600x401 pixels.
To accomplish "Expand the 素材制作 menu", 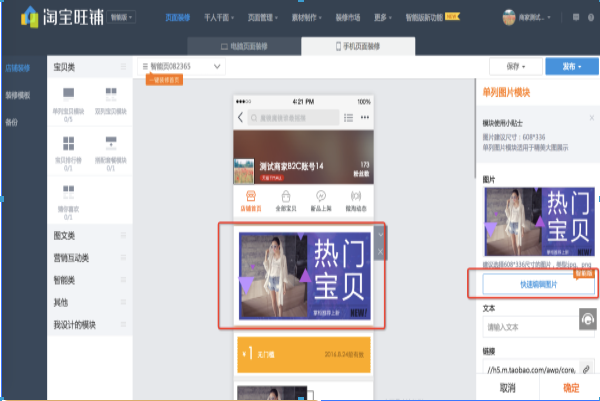I will (307, 18).
